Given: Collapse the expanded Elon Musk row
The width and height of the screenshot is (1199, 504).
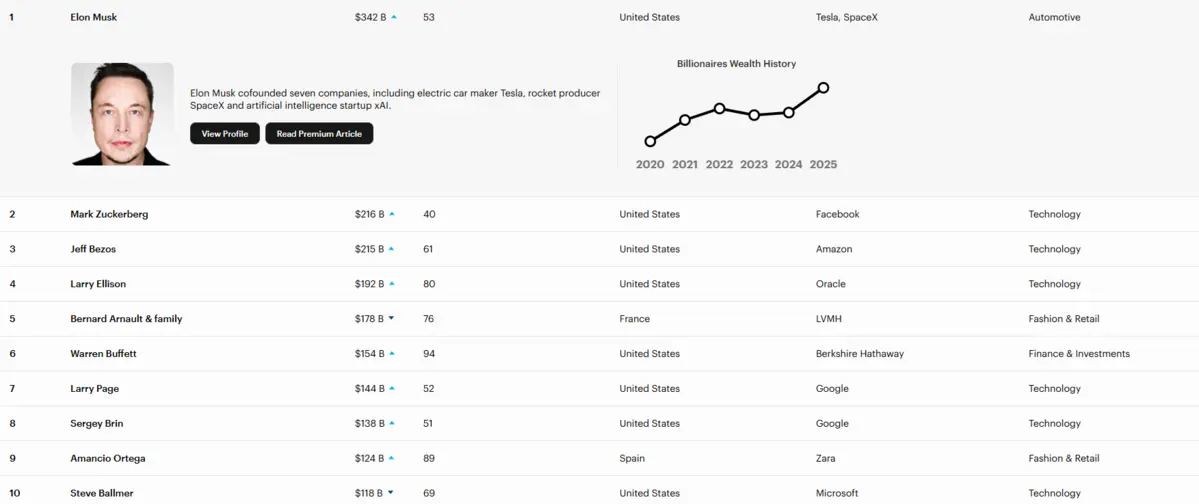Looking at the screenshot, I should pos(94,17).
